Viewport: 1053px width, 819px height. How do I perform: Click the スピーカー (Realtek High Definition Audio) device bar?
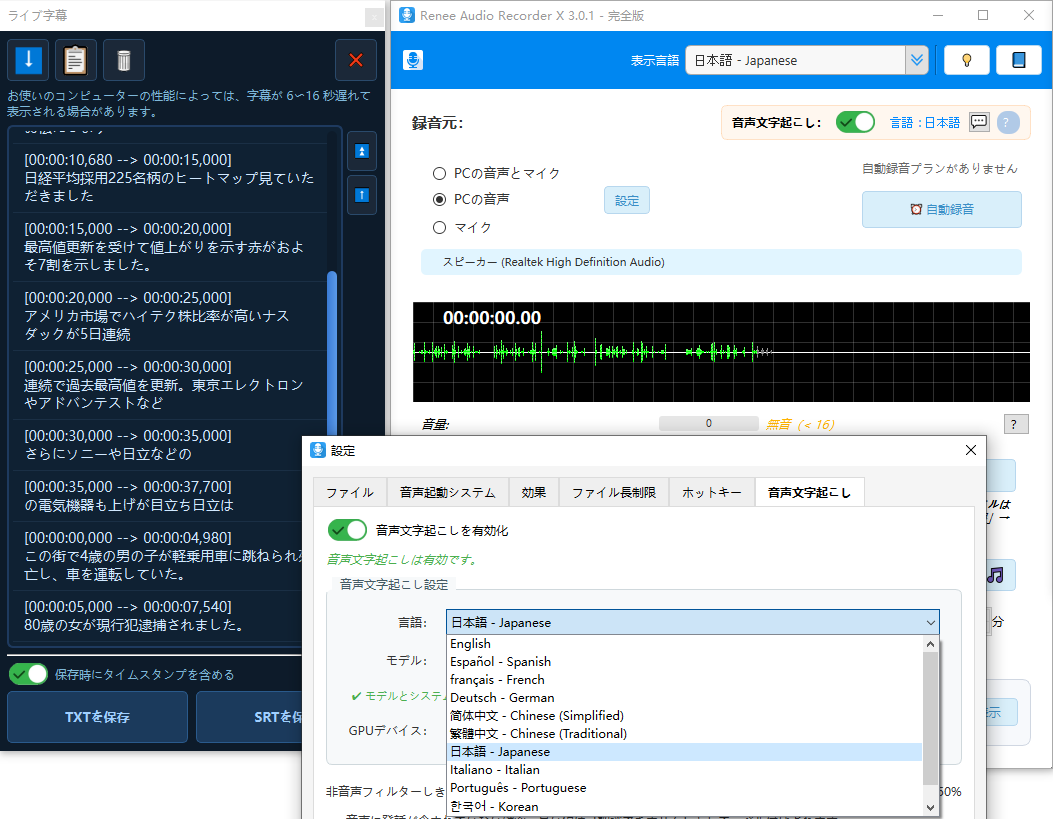[721, 262]
